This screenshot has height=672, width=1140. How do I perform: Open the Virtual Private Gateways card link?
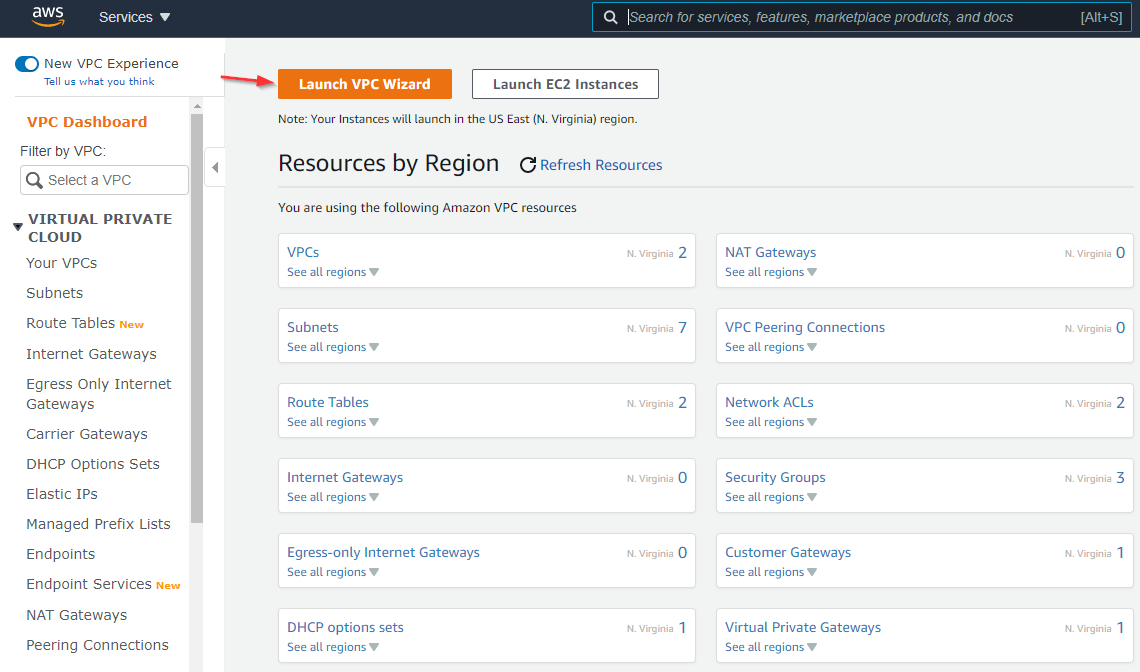coord(803,627)
